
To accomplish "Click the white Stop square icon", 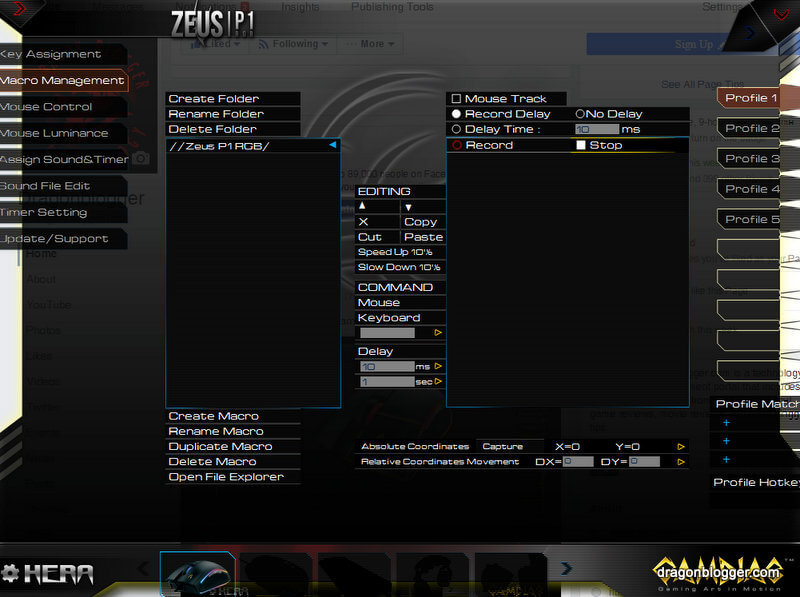I will point(581,145).
